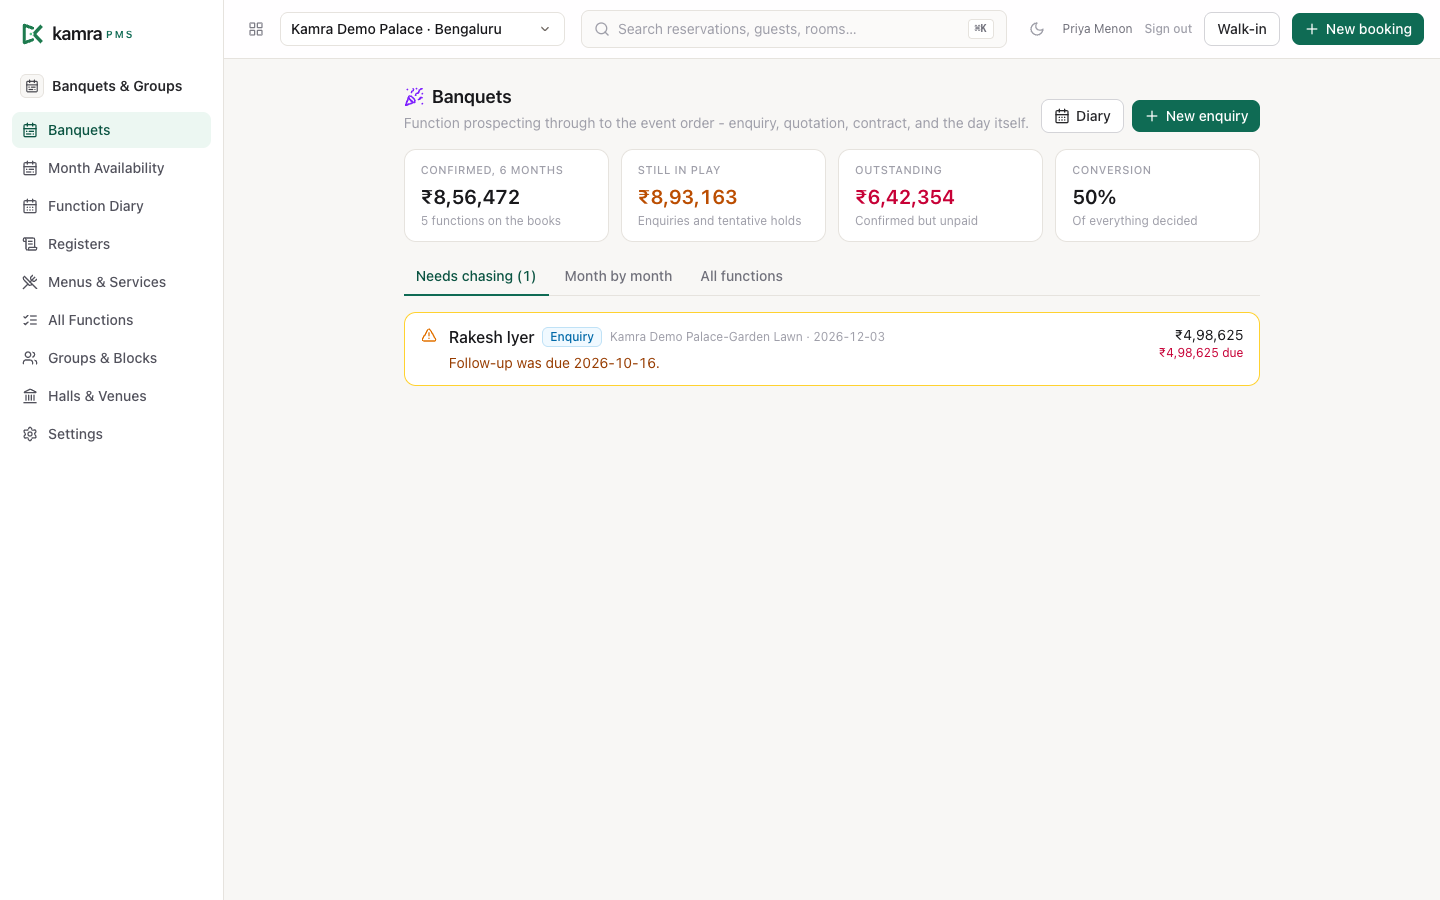Click the Settings gear icon
Viewport: 1440px width, 900px height.
click(x=30, y=434)
